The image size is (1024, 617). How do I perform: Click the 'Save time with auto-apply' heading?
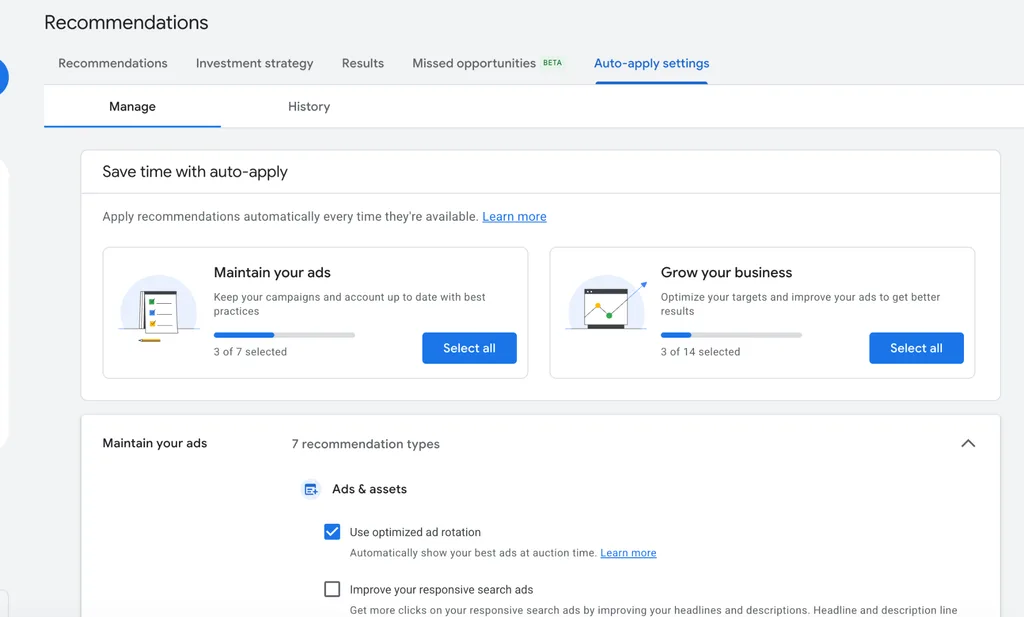(x=195, y=172)
